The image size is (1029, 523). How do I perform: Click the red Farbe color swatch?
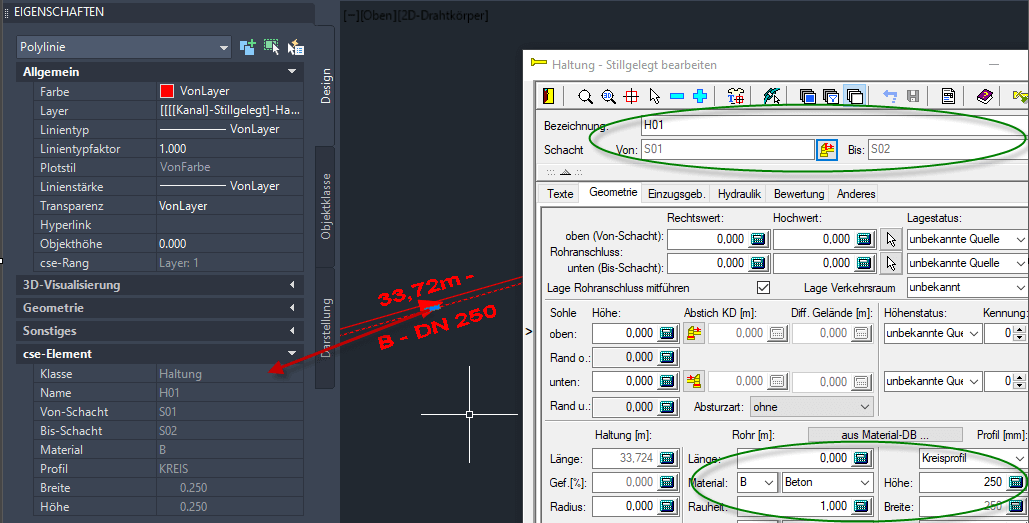[167, 91]
